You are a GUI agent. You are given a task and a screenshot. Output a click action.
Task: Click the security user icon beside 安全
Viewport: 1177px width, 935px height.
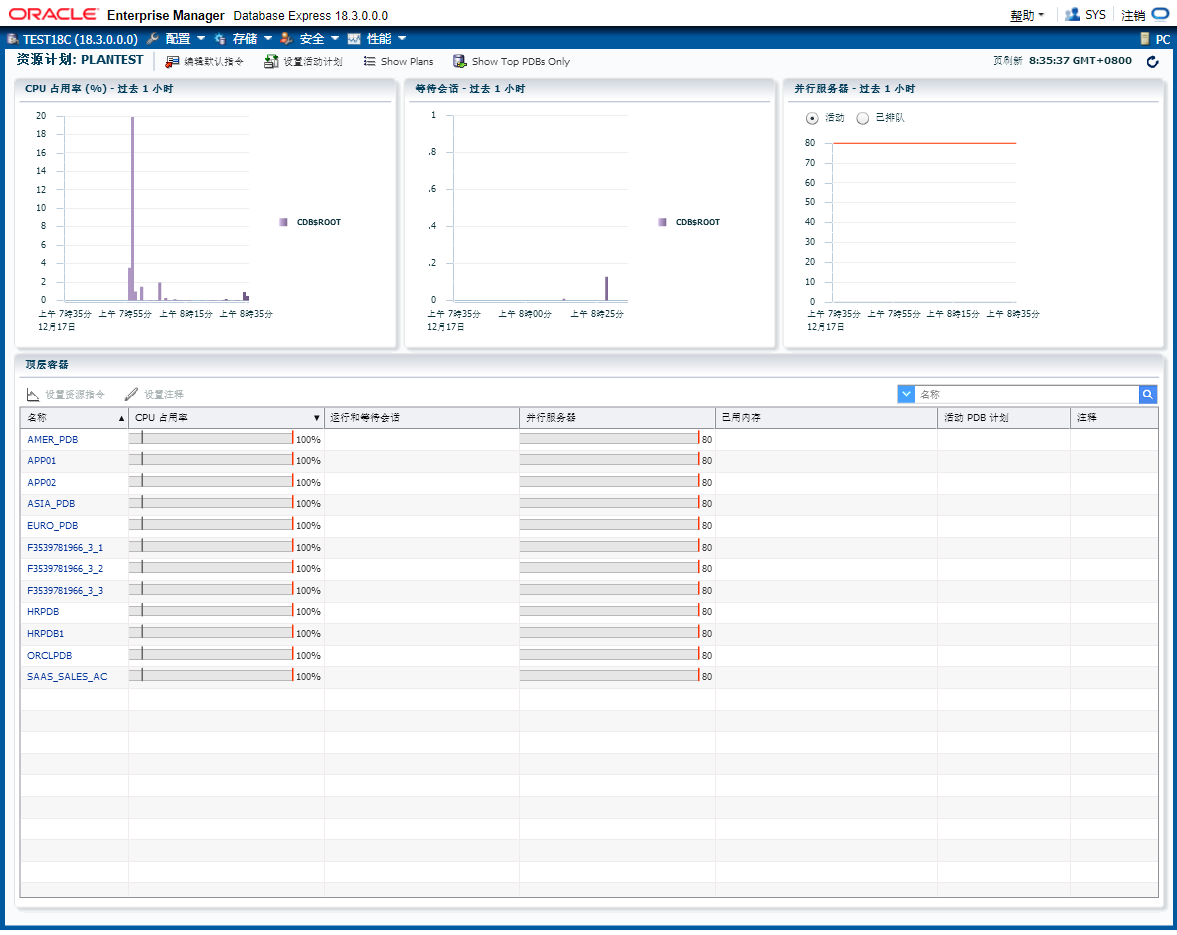pos(286,39)
